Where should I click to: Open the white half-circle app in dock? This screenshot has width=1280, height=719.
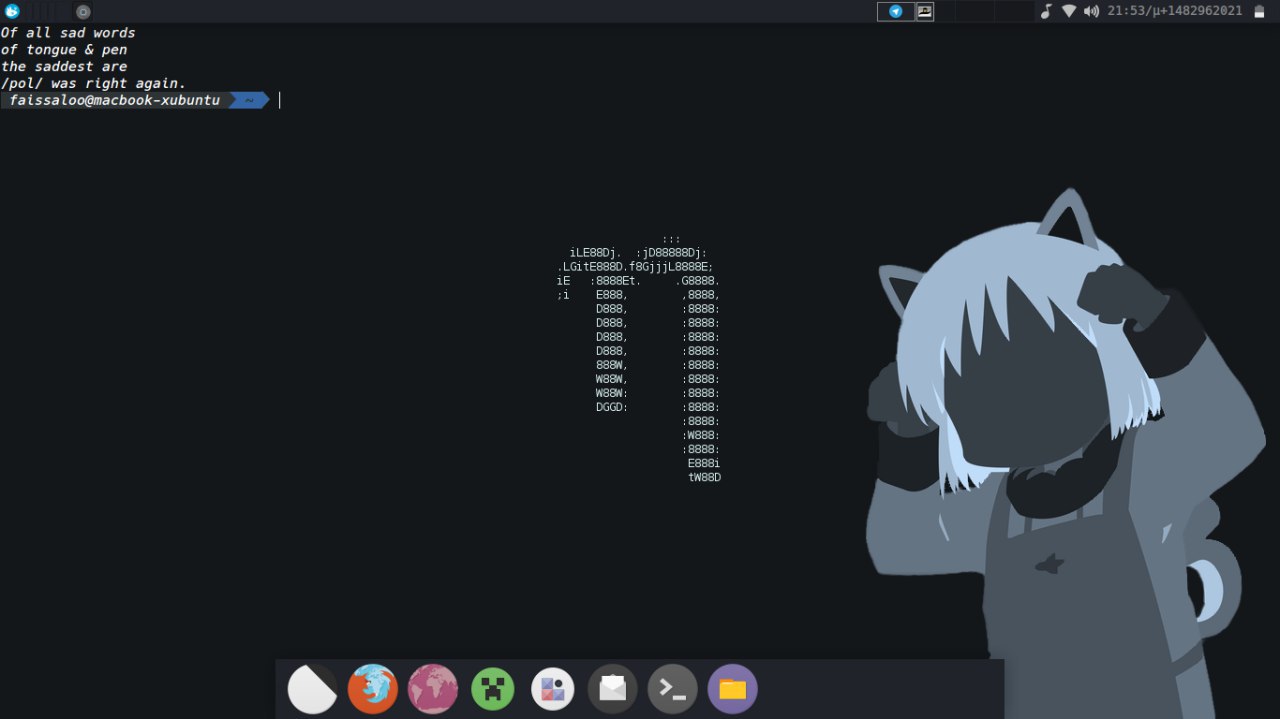coord(313,689)
